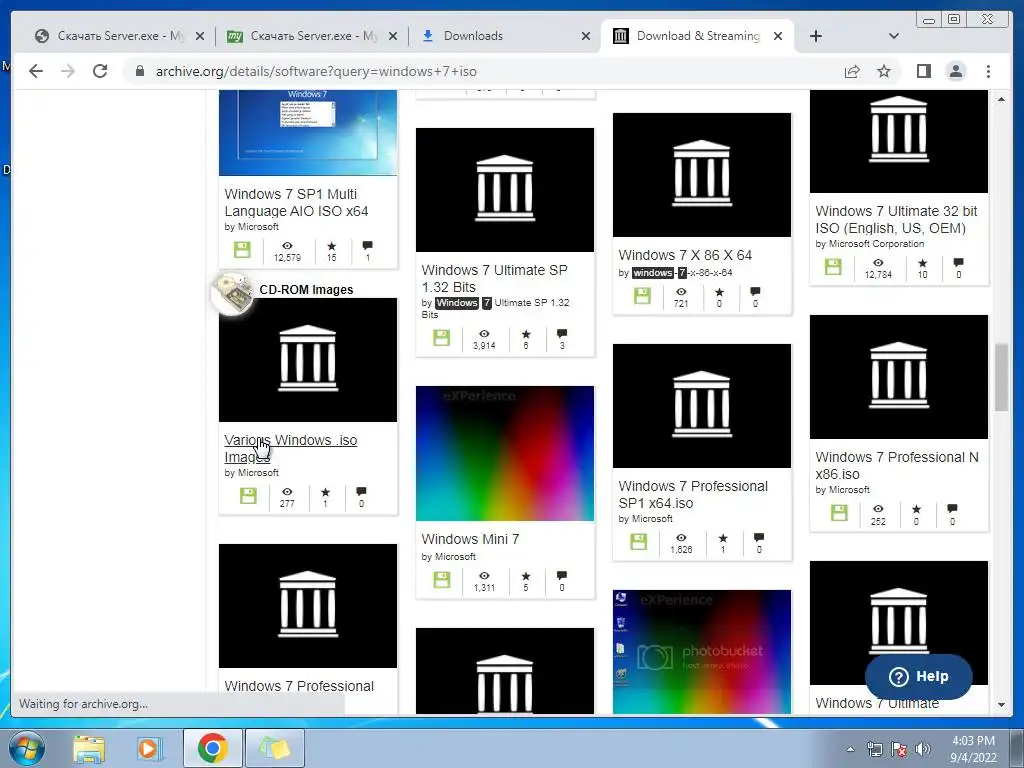Expand the tab search dropdown arrow
This screenshot has height=768, width=1024.
click(894, 36)
